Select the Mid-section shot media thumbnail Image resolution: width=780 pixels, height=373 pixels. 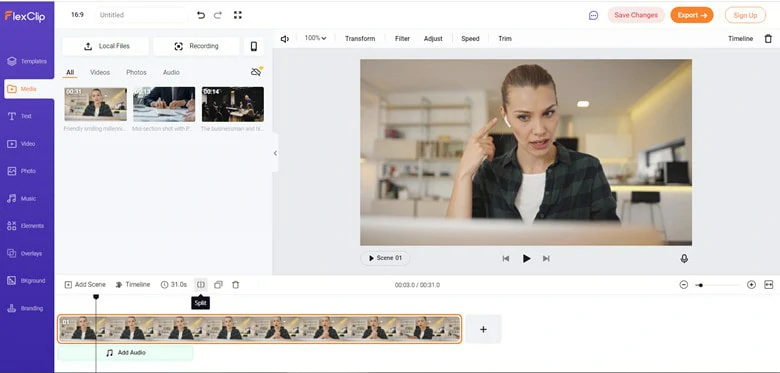click(x=164, y=104)
